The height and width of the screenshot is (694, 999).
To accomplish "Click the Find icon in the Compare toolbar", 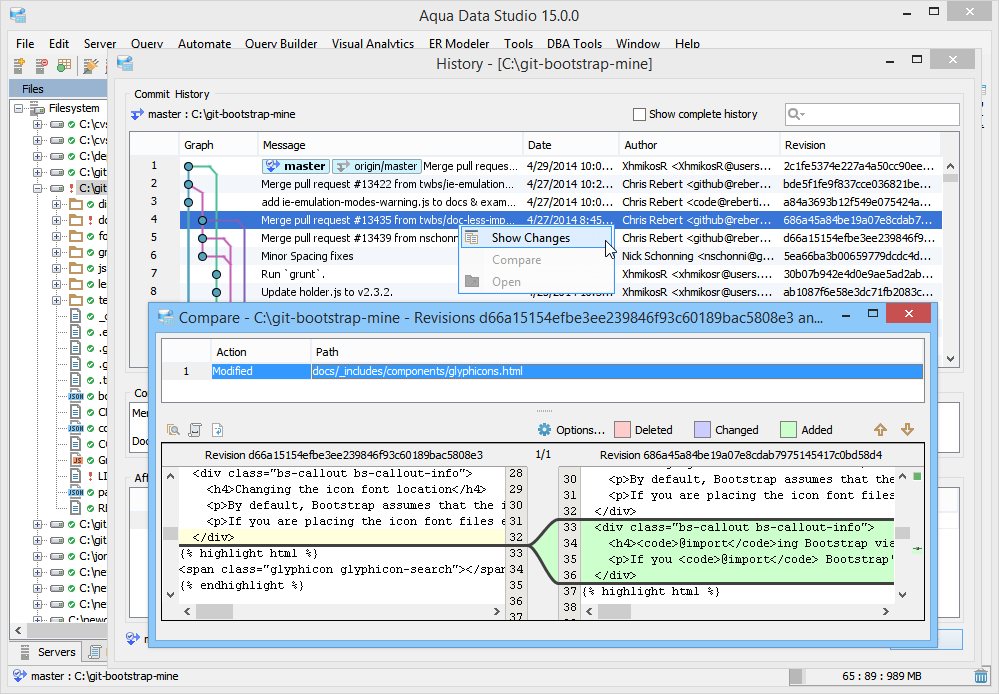I will (x=173, y=430).
